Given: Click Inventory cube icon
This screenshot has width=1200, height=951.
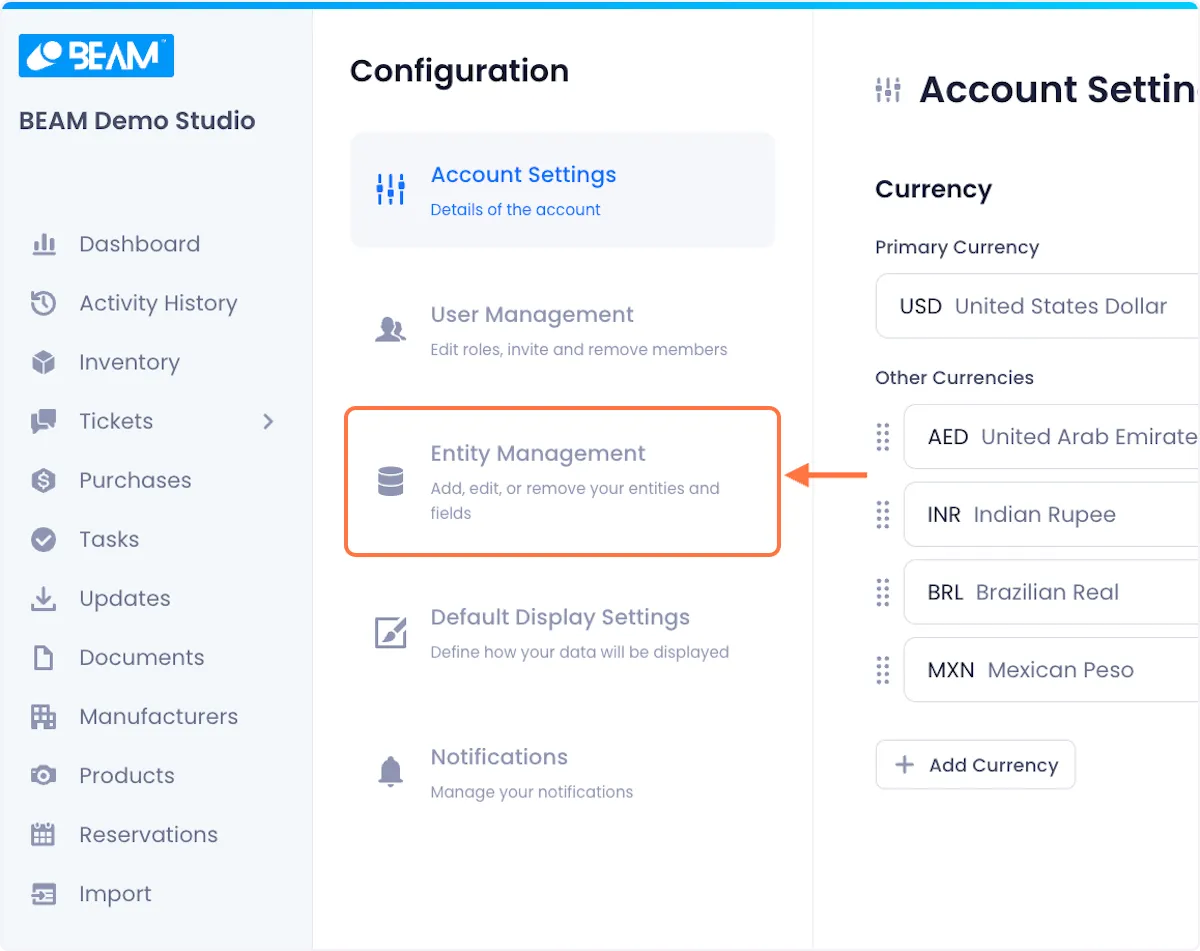Looking at the screenshot, I should 43,362.
